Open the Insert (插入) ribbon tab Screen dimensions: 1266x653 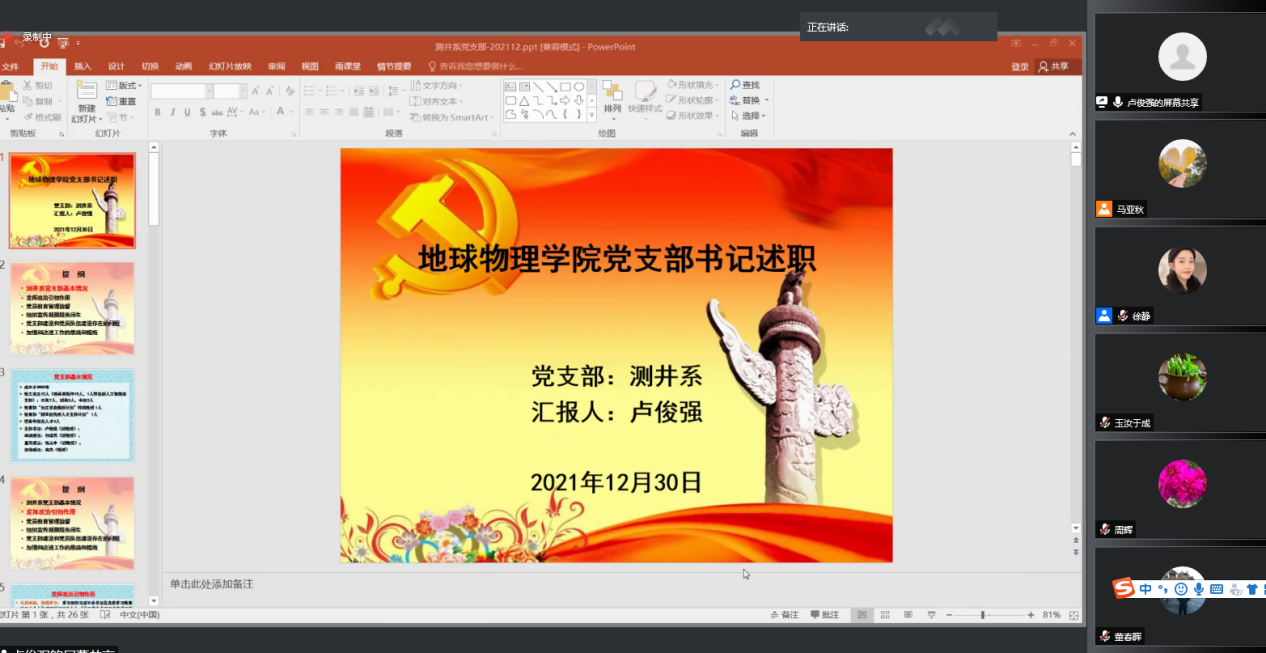coord(83,67)
